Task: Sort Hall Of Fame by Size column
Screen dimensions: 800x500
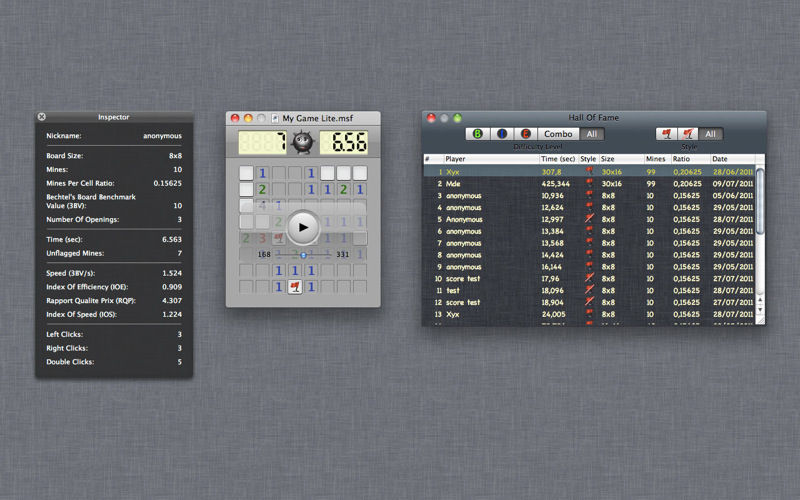Action: 621,159
